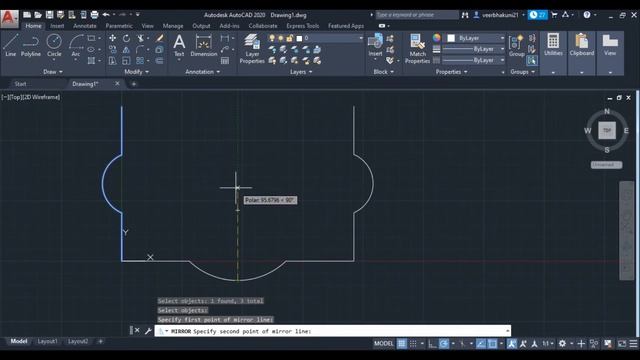Click the customize wrench icon in command line
Image resolution: width=640 pixels, height=360 pixels.
148,331
